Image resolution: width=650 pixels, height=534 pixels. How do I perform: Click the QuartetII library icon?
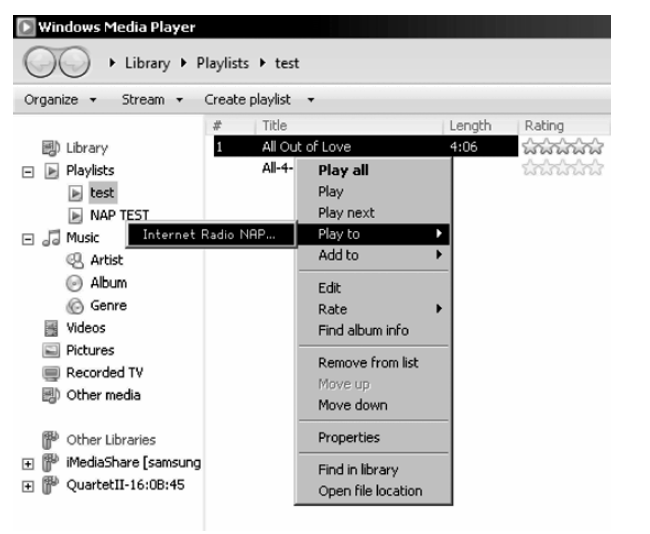(x=50, y=485)
